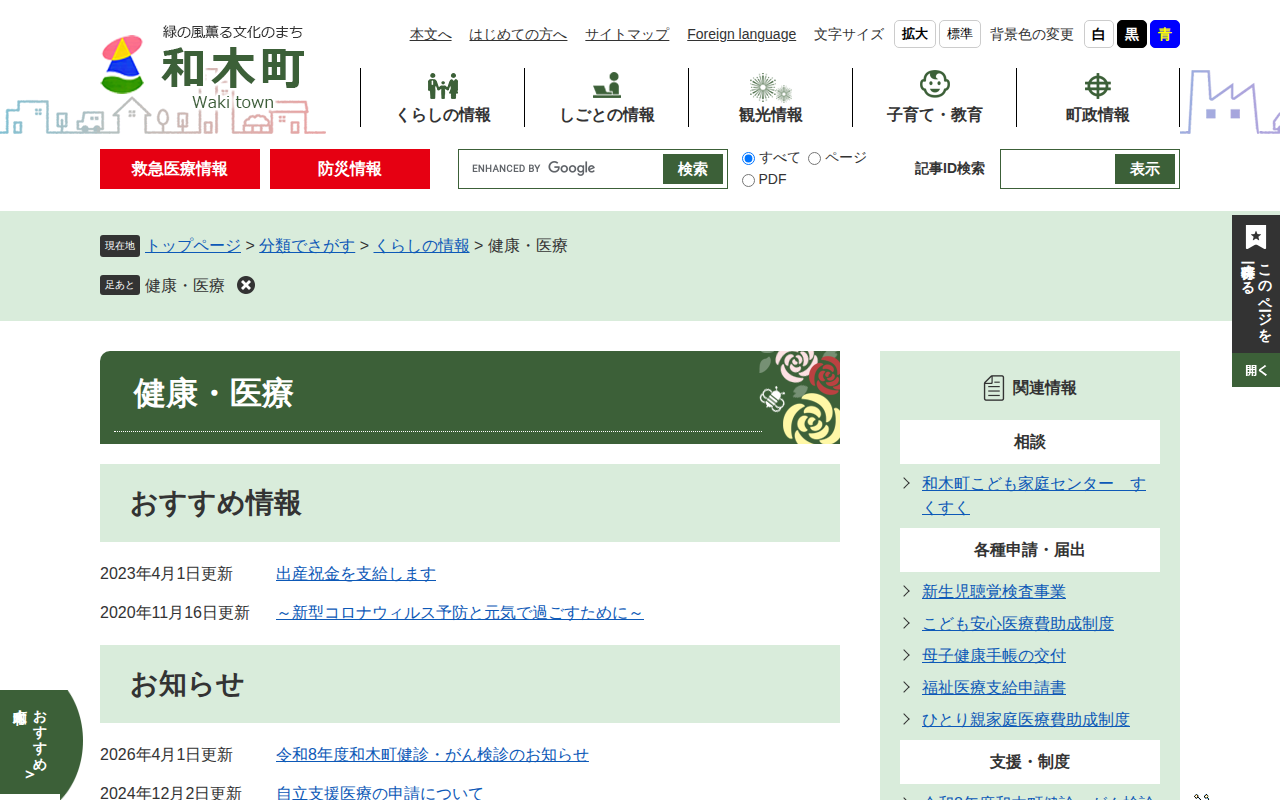The width and height of the screenshot is (1280, 800).
Task: Set background color to black (黒)
Action: 1132,34
